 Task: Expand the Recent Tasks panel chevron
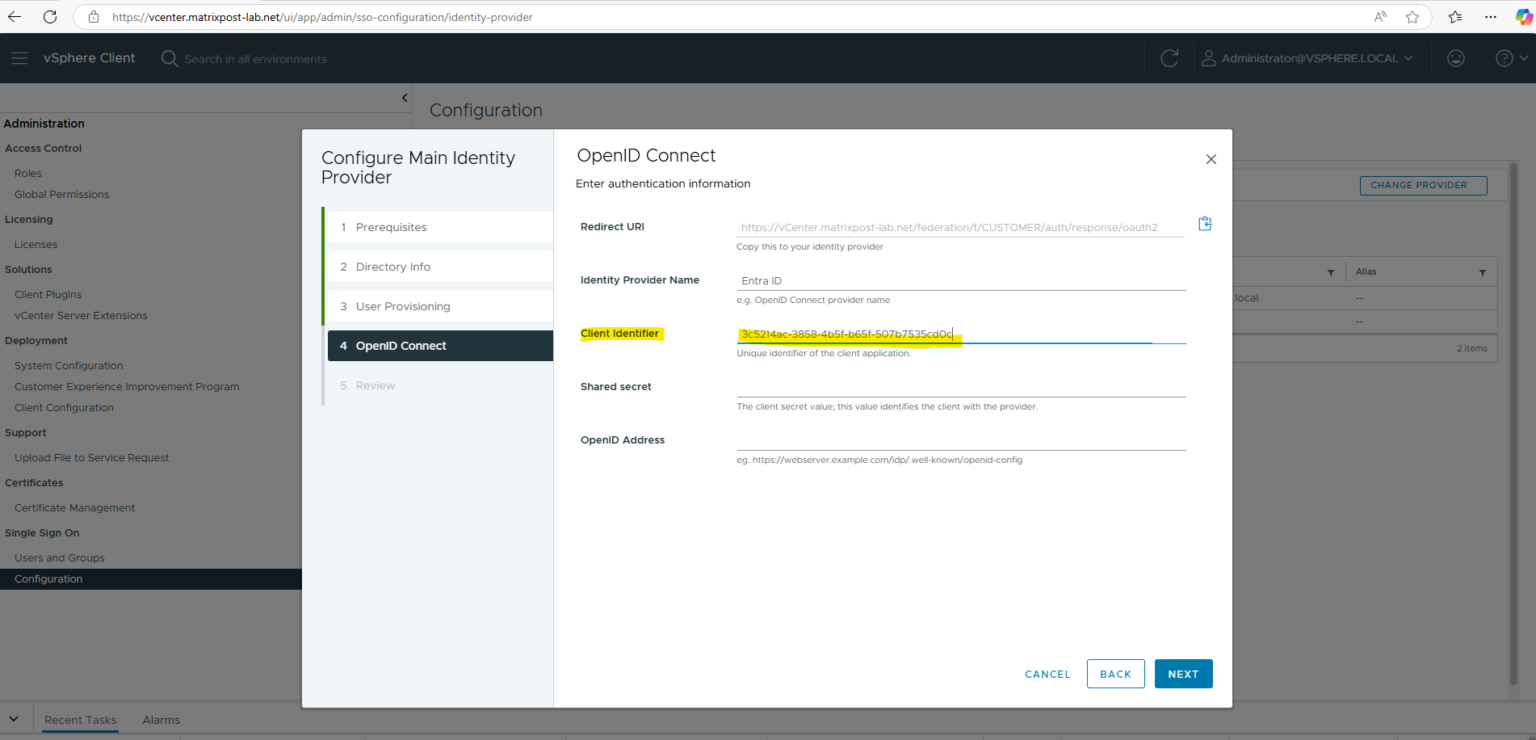point(13,719)
